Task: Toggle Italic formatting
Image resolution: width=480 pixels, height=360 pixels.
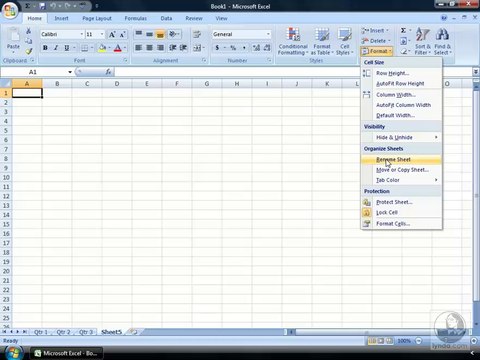Action: (56, 48)
